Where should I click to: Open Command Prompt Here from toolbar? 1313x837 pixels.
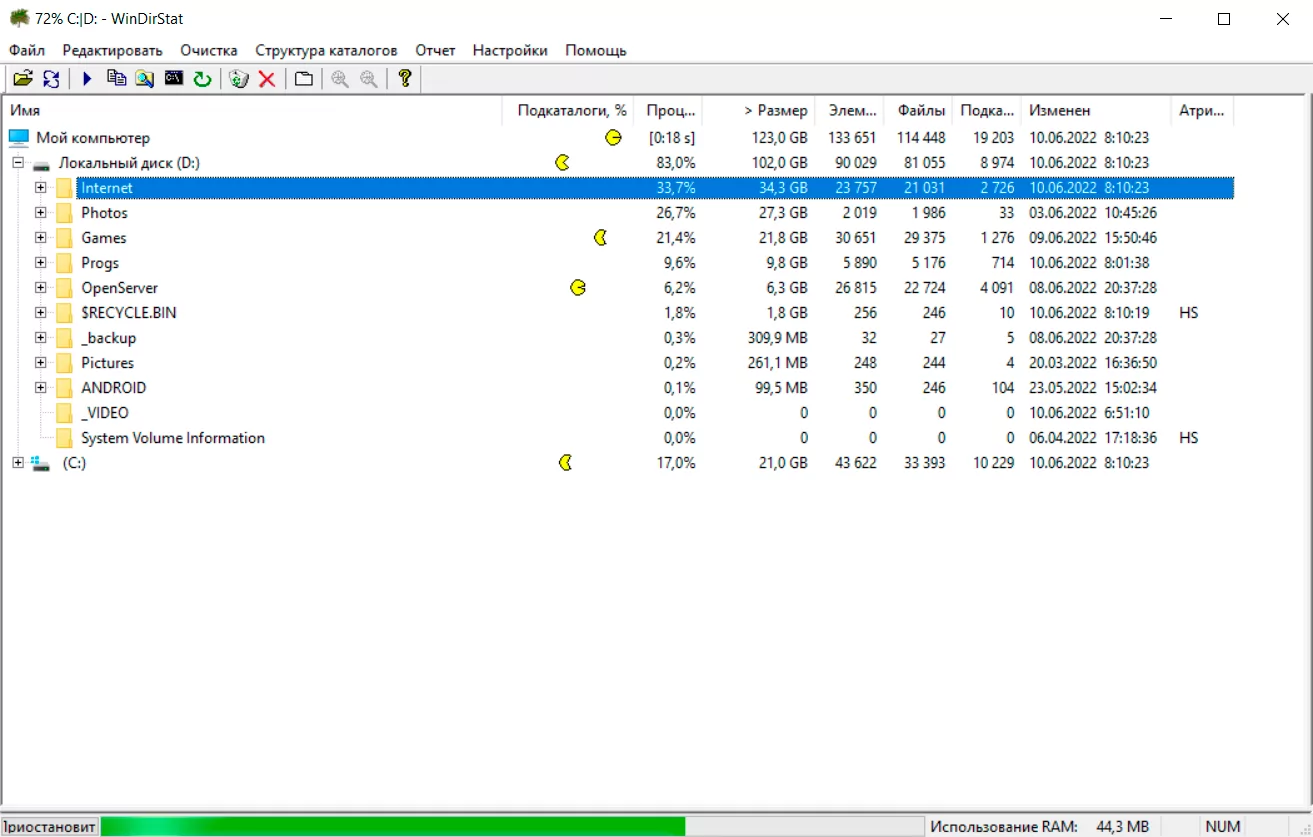click(x=174, y=79)
